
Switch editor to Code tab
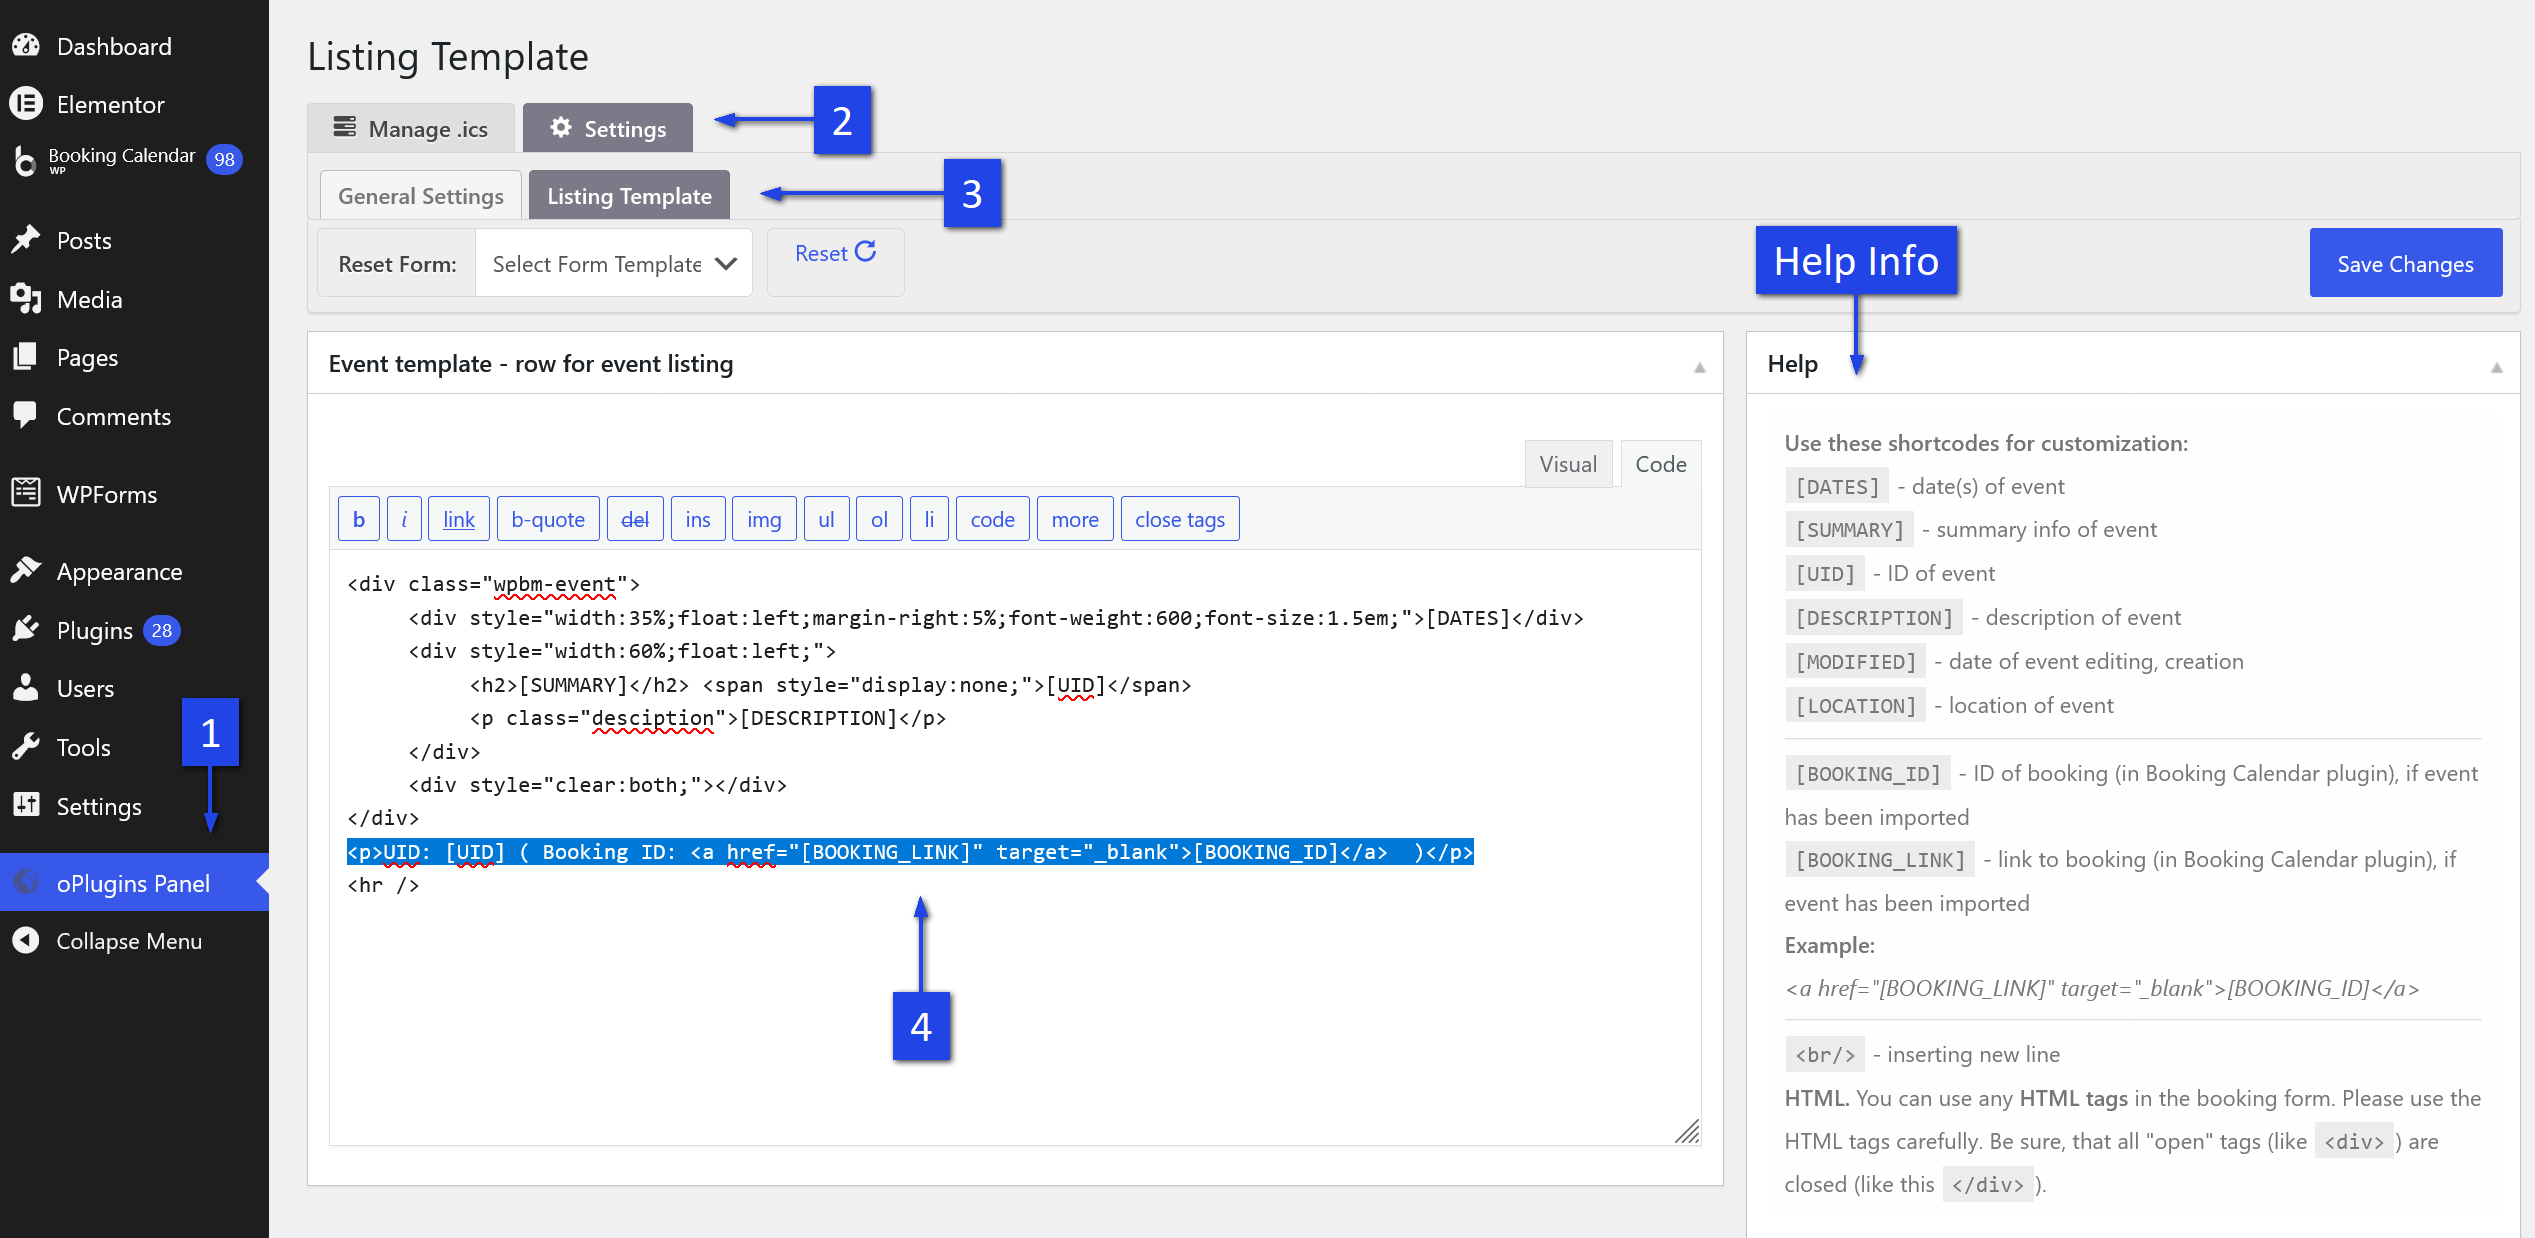click(x=1661, y=464)
